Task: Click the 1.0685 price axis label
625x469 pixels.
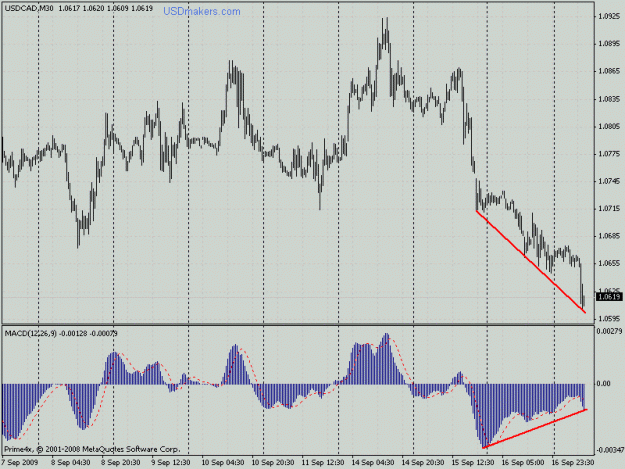Action: pos(608,236)
